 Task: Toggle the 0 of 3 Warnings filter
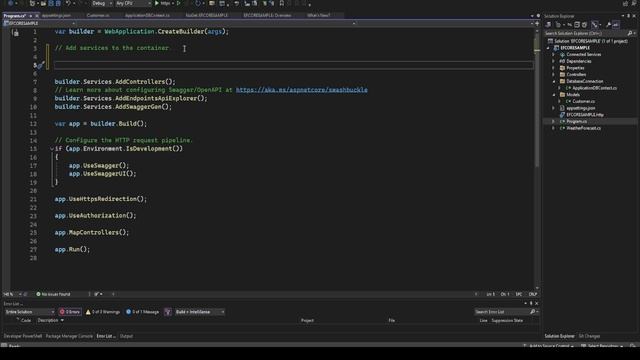[x=102, y=312]
